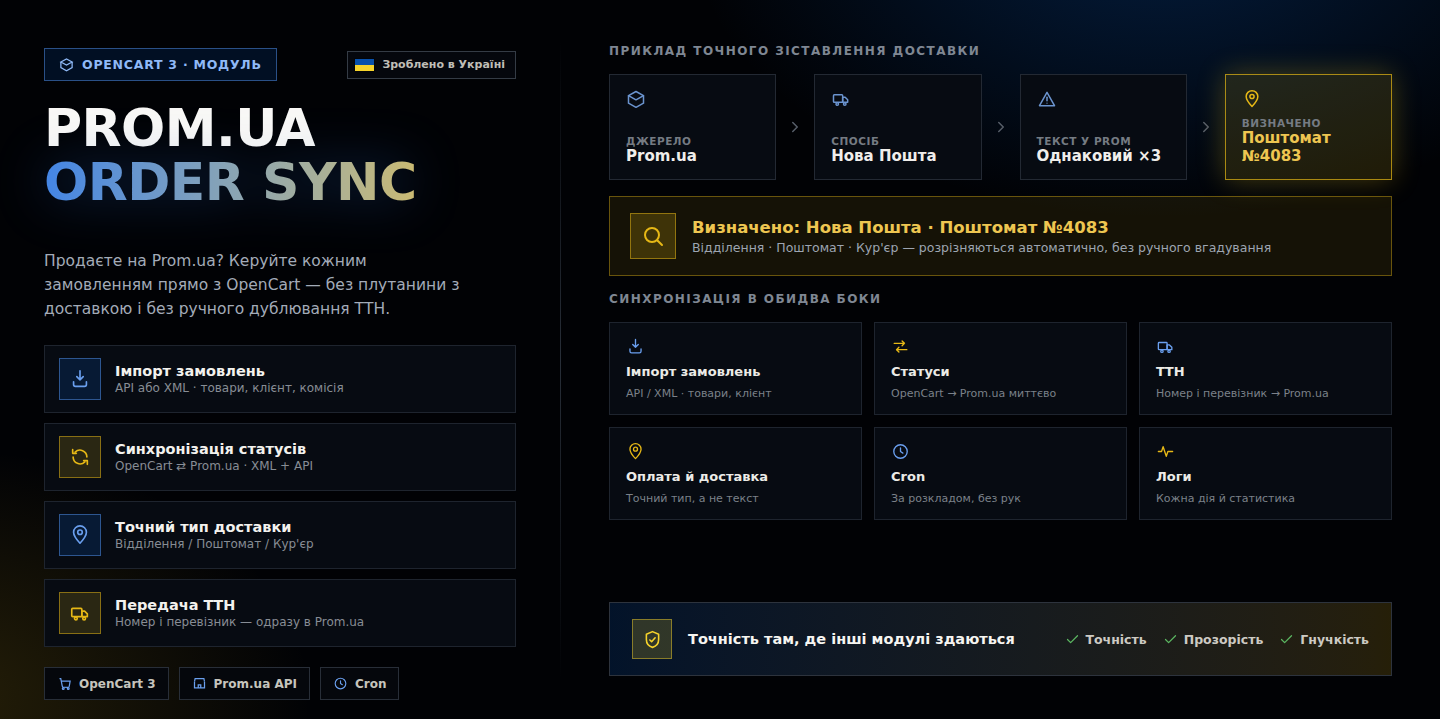Click package icon in Джерело card
The height and width of the screenshot is (719, 1440).
pos(635,99)
